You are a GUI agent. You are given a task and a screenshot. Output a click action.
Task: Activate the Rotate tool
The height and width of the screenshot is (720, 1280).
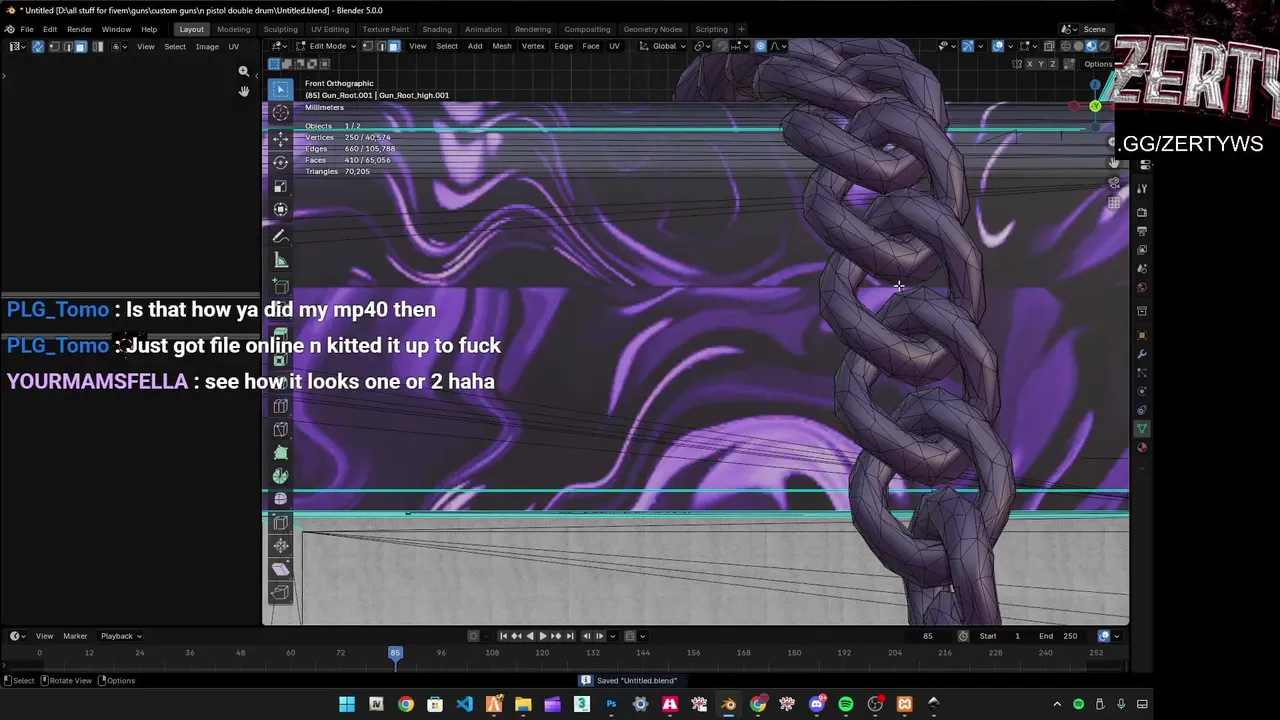click(x=280, y=162)
